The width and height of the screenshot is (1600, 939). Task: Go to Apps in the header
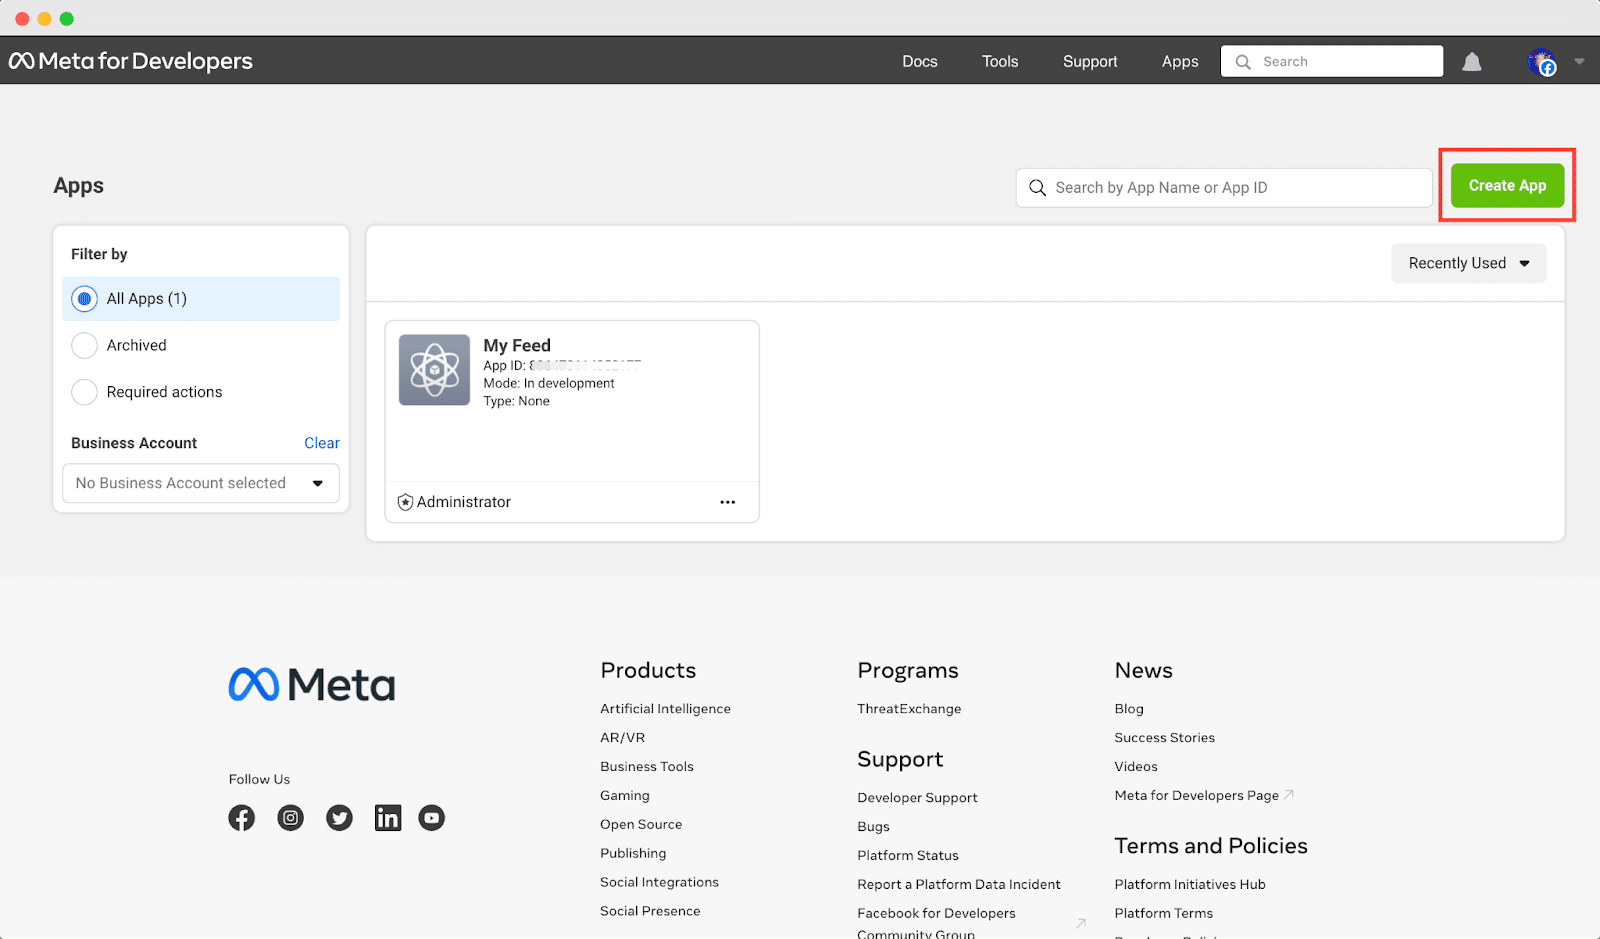click(1180, 62)
